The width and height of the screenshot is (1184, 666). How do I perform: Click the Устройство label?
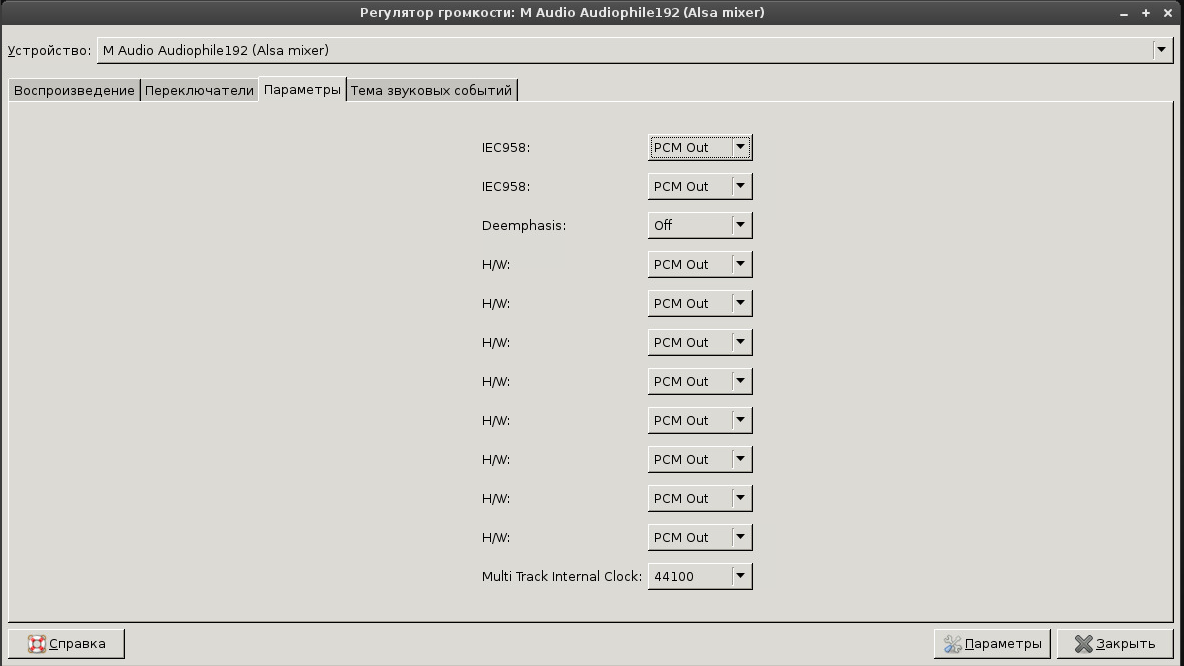tap(49, 51)
